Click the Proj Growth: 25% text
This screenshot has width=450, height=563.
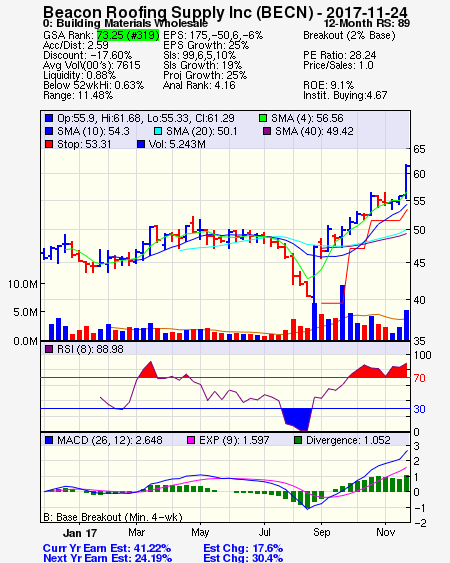click(x=205, y=75)
